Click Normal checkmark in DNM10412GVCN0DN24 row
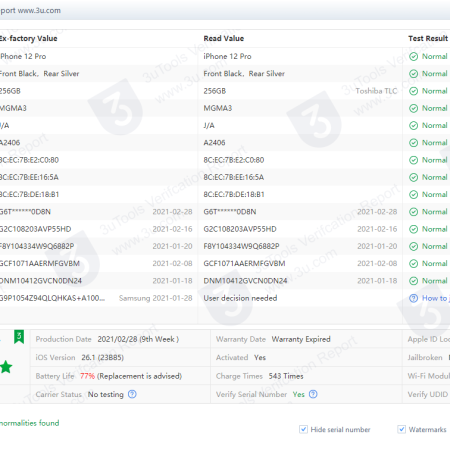The image size is (450, 450). pyautogui.click(x=413, y=281)
